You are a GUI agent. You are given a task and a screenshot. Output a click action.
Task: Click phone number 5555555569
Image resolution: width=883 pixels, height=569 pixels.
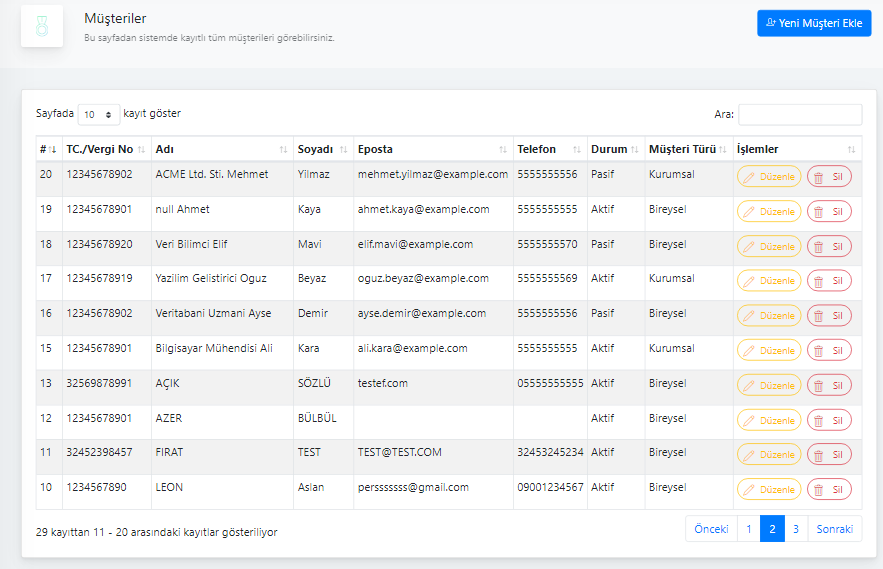(x=547, y=278)
